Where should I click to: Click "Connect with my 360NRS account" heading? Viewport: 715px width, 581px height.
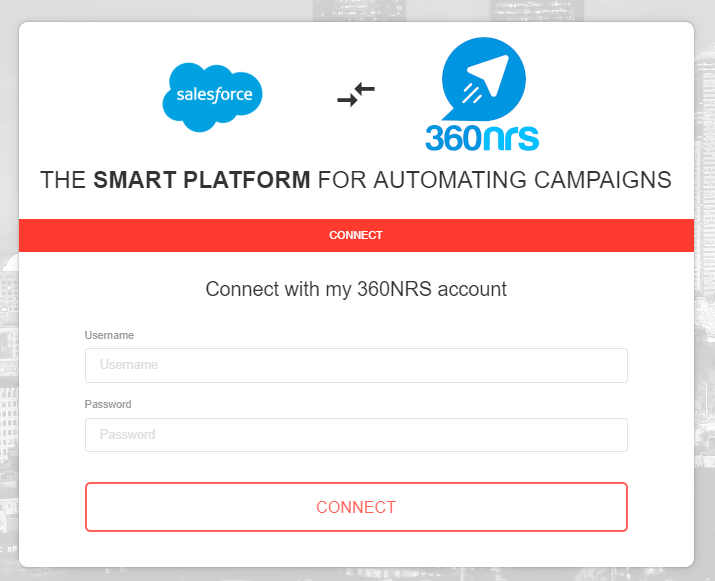(356, 289)
